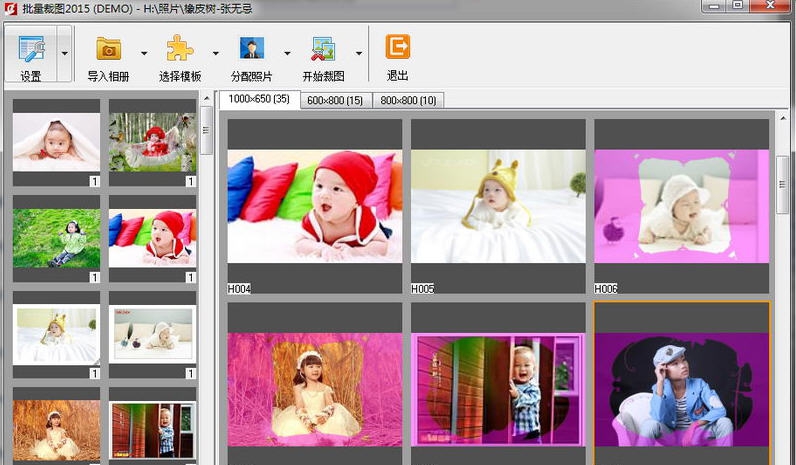Select the purple template with boy in cap
796x465 pixels.
pos(681,389)
